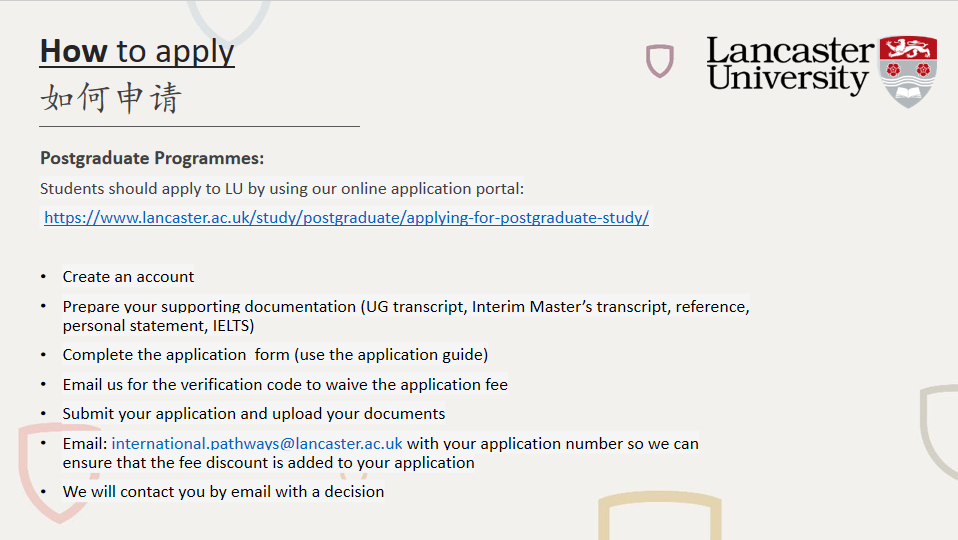This screenshot has height=540, width=958.
Task: Select the "How to apply" title
Action: (x=137, y=51)
